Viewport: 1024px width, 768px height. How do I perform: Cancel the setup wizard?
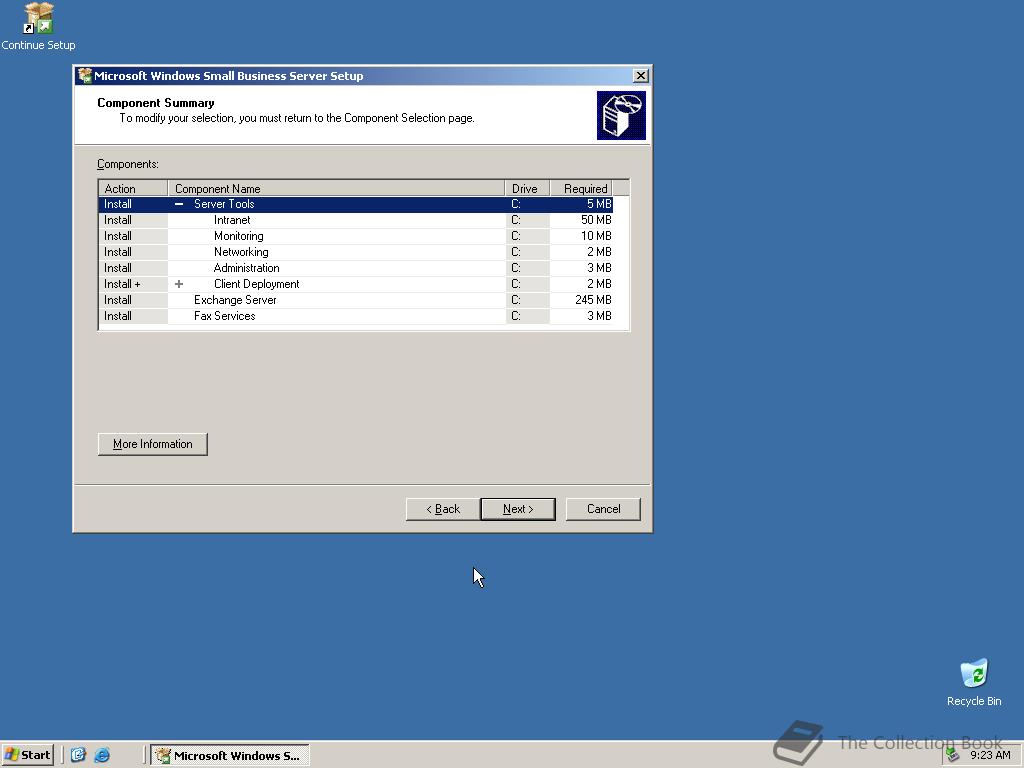coord(603,509)
